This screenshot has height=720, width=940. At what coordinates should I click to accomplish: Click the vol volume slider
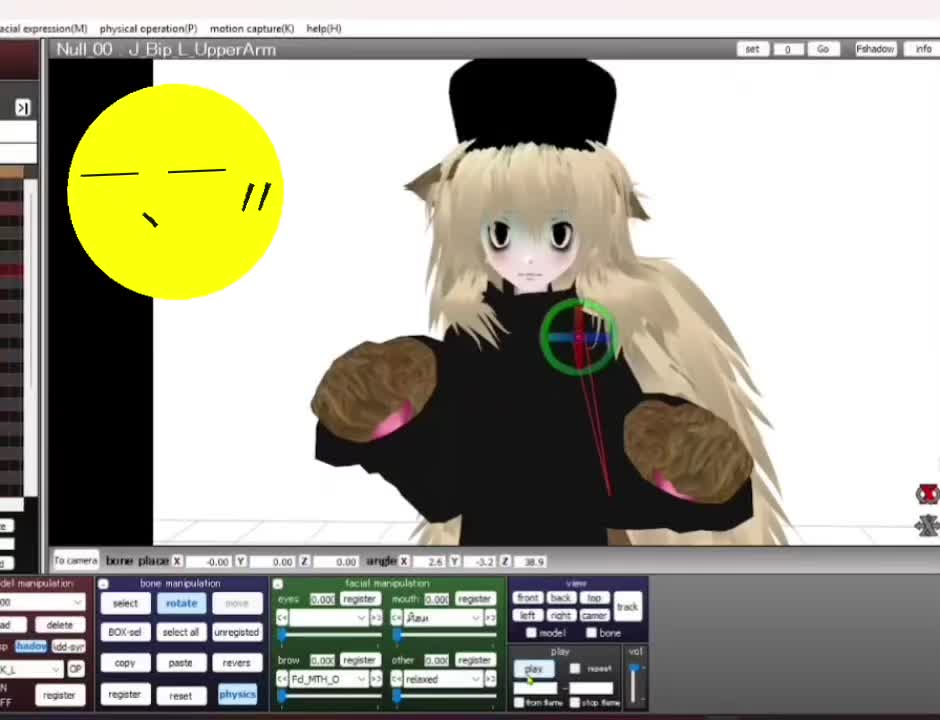click(634, 683)
